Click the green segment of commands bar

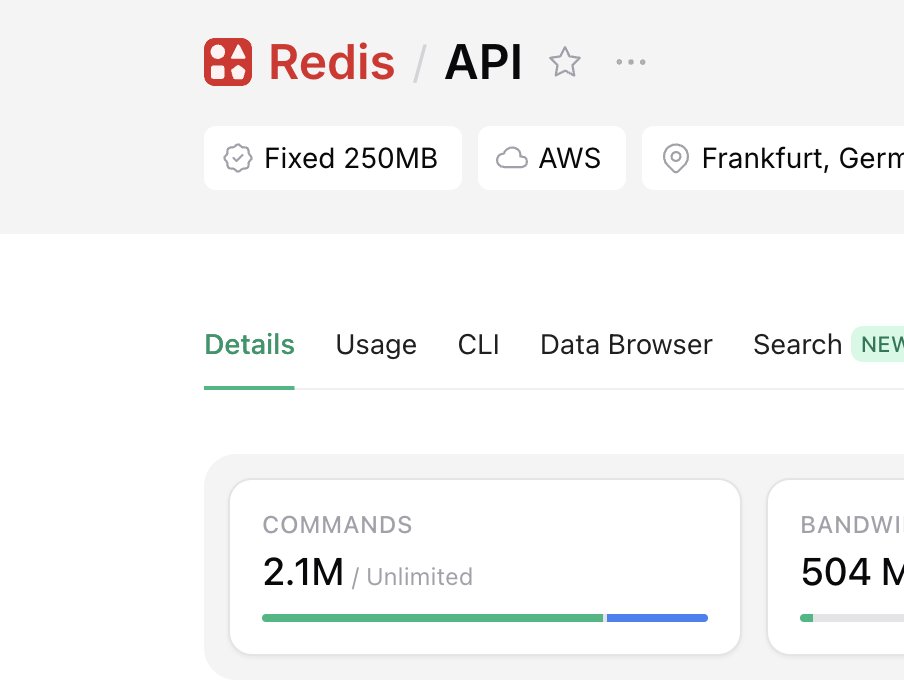[432, 618]
